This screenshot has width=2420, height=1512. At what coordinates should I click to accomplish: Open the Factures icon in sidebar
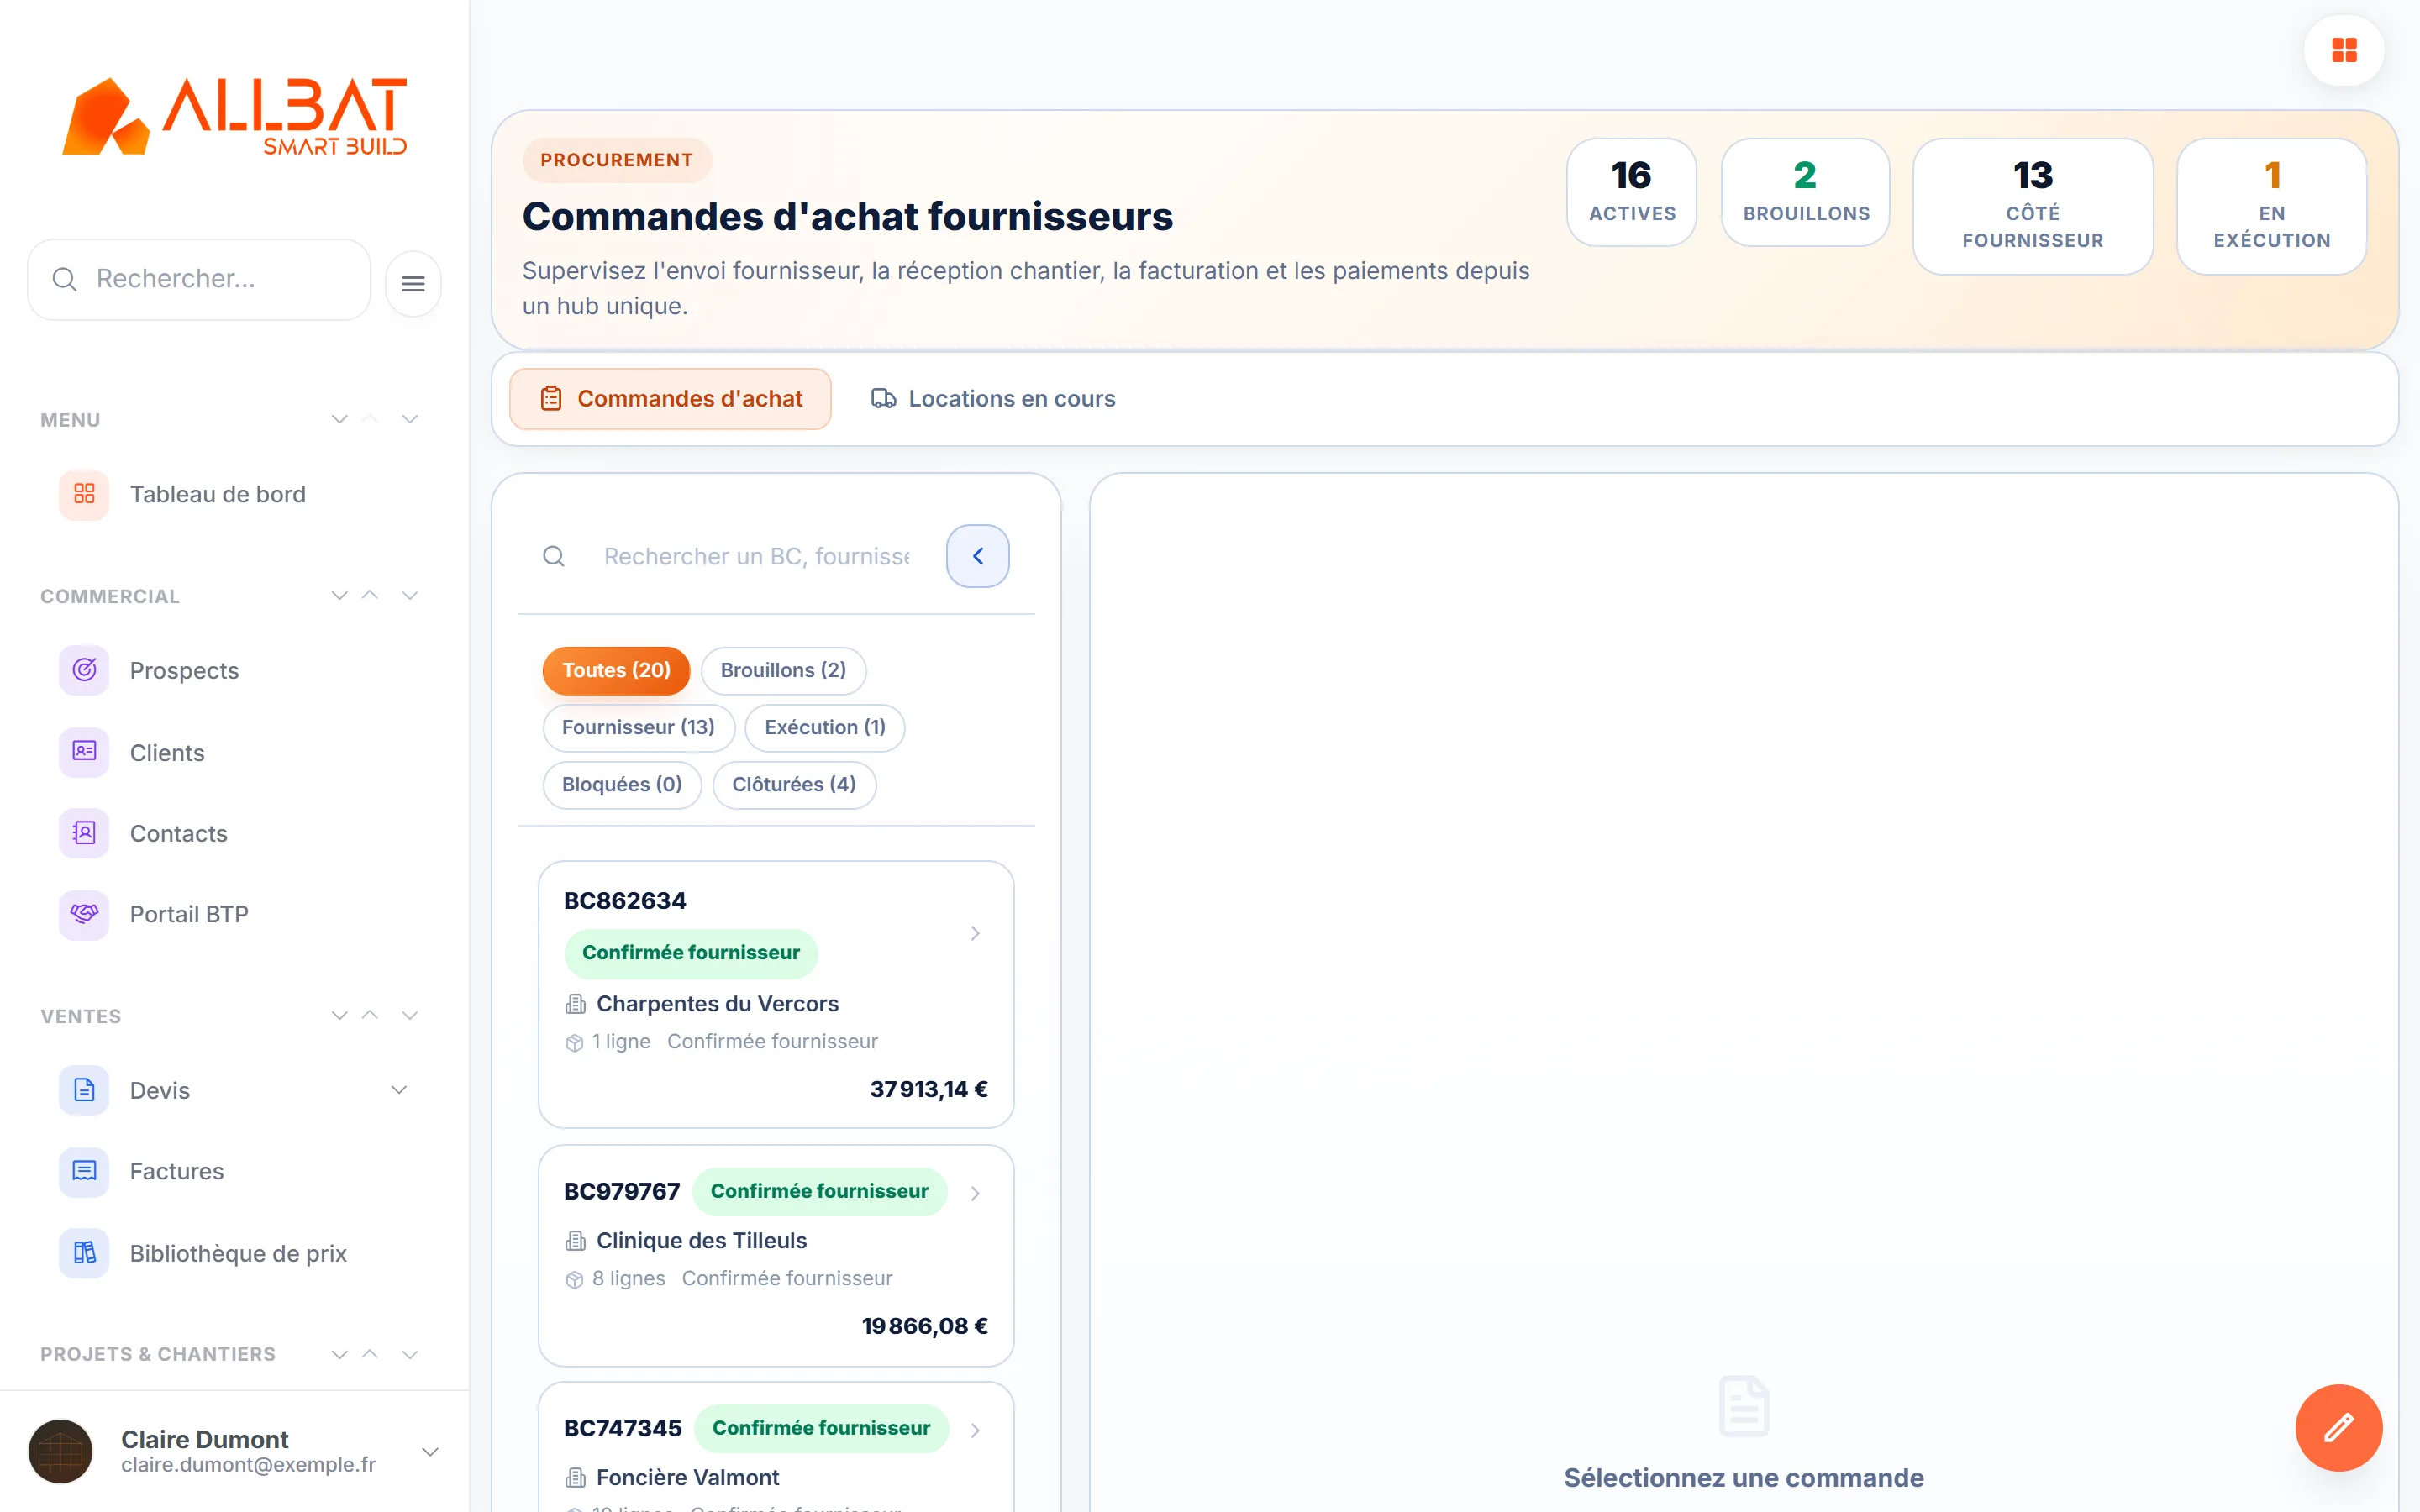point(84,1171)
